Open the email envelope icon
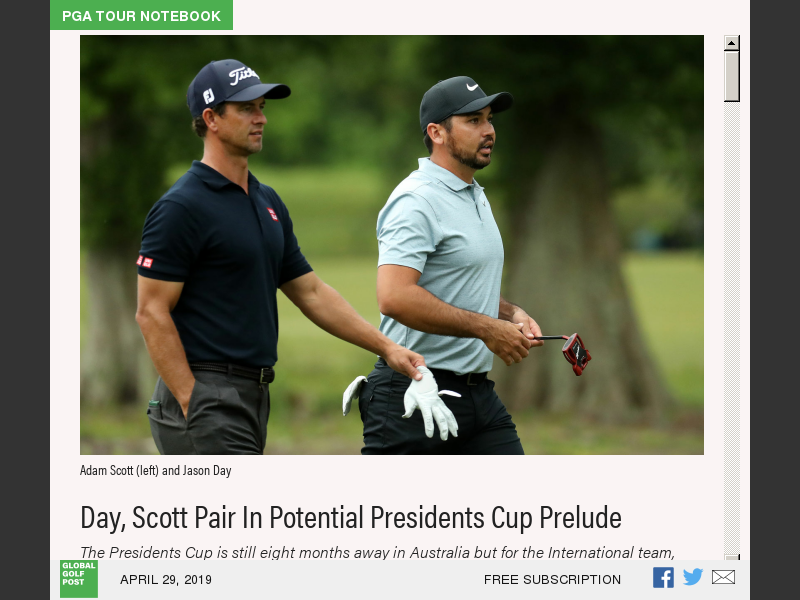 click(723, 577)
